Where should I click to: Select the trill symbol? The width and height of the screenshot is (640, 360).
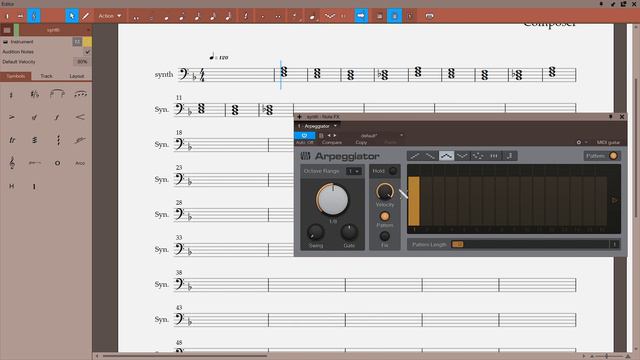[x=11, y=140]
